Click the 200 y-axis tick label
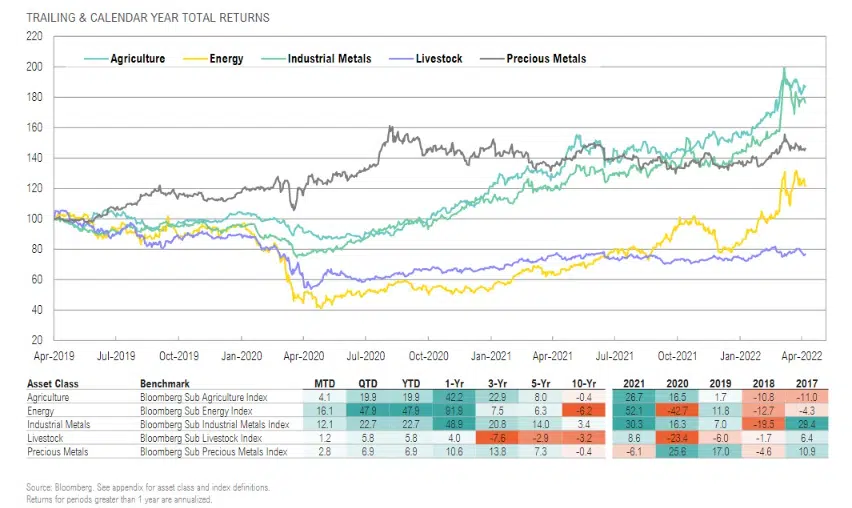The height and width of the screenshot is (508, 852). coord(34,67)
